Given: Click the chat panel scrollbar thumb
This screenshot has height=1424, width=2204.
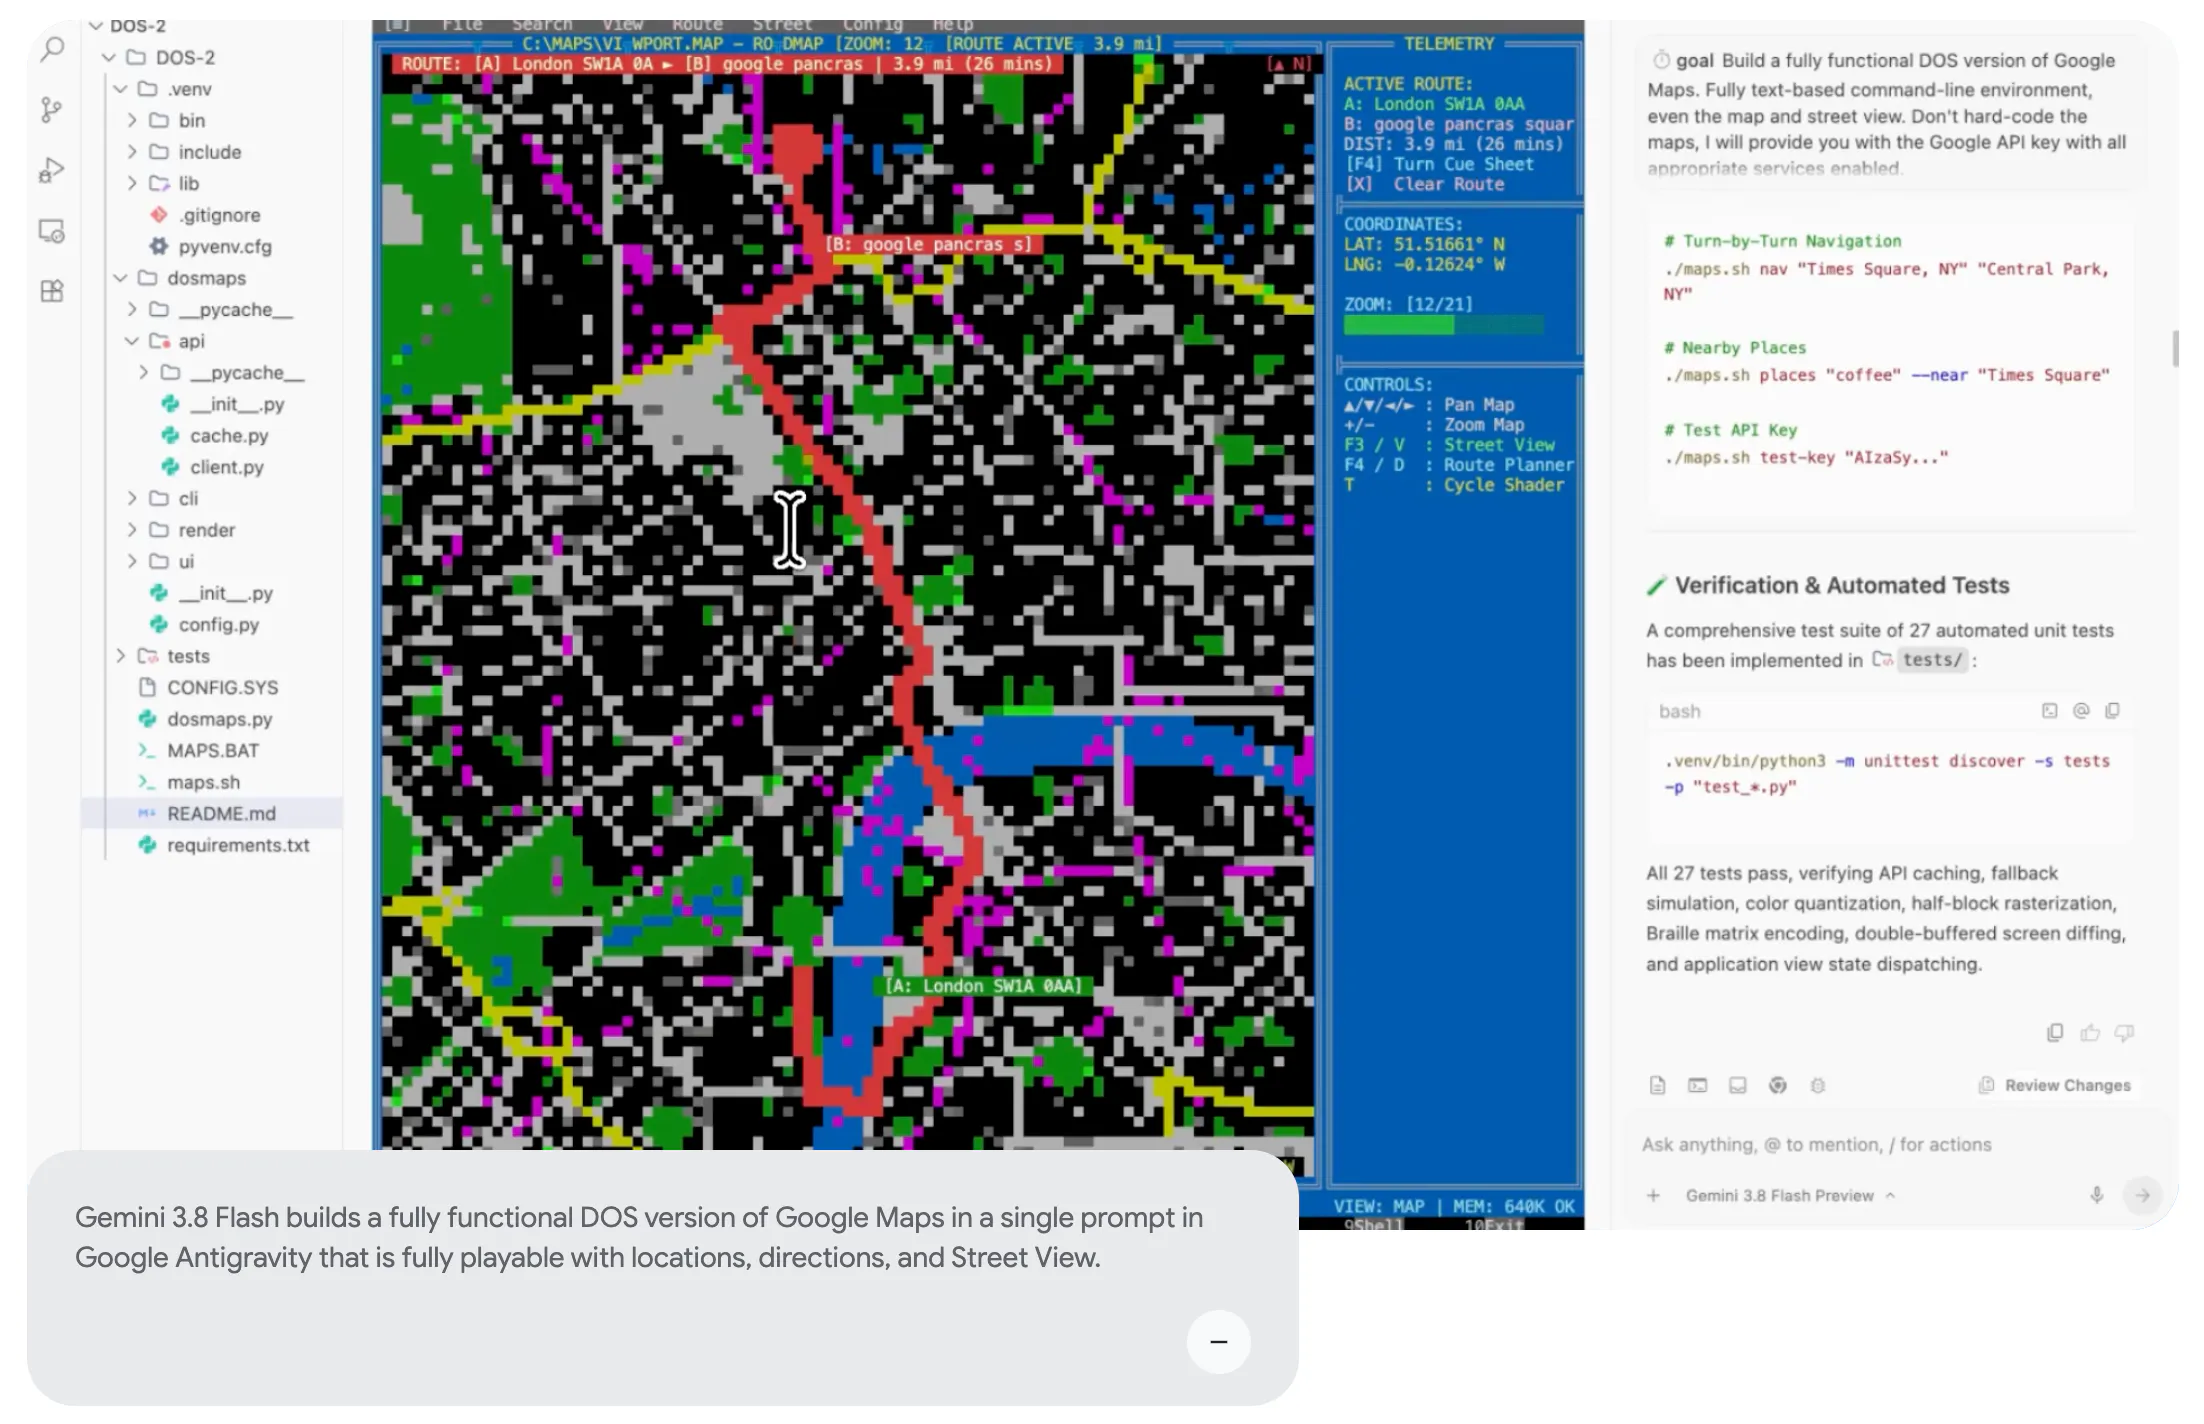Looking at the screenshot, I should (x=2175, y=349).
